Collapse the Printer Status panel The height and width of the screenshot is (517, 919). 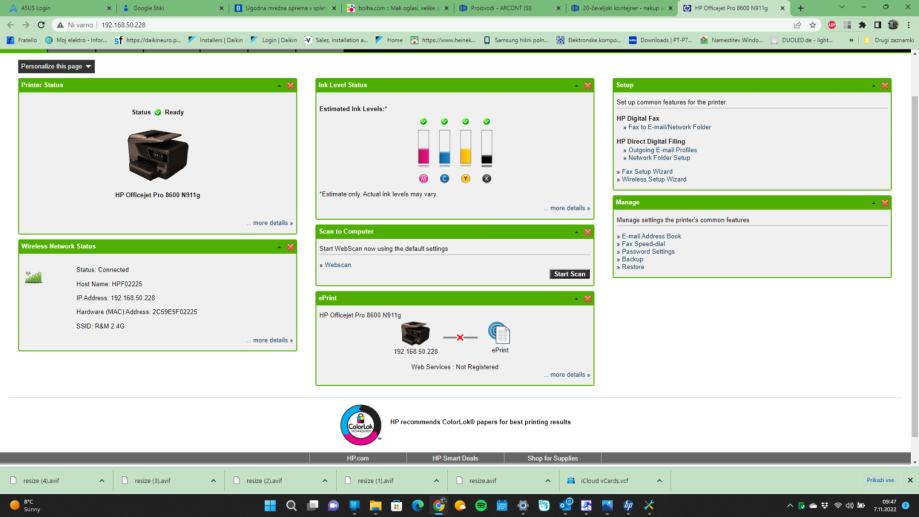coord(279,86)
